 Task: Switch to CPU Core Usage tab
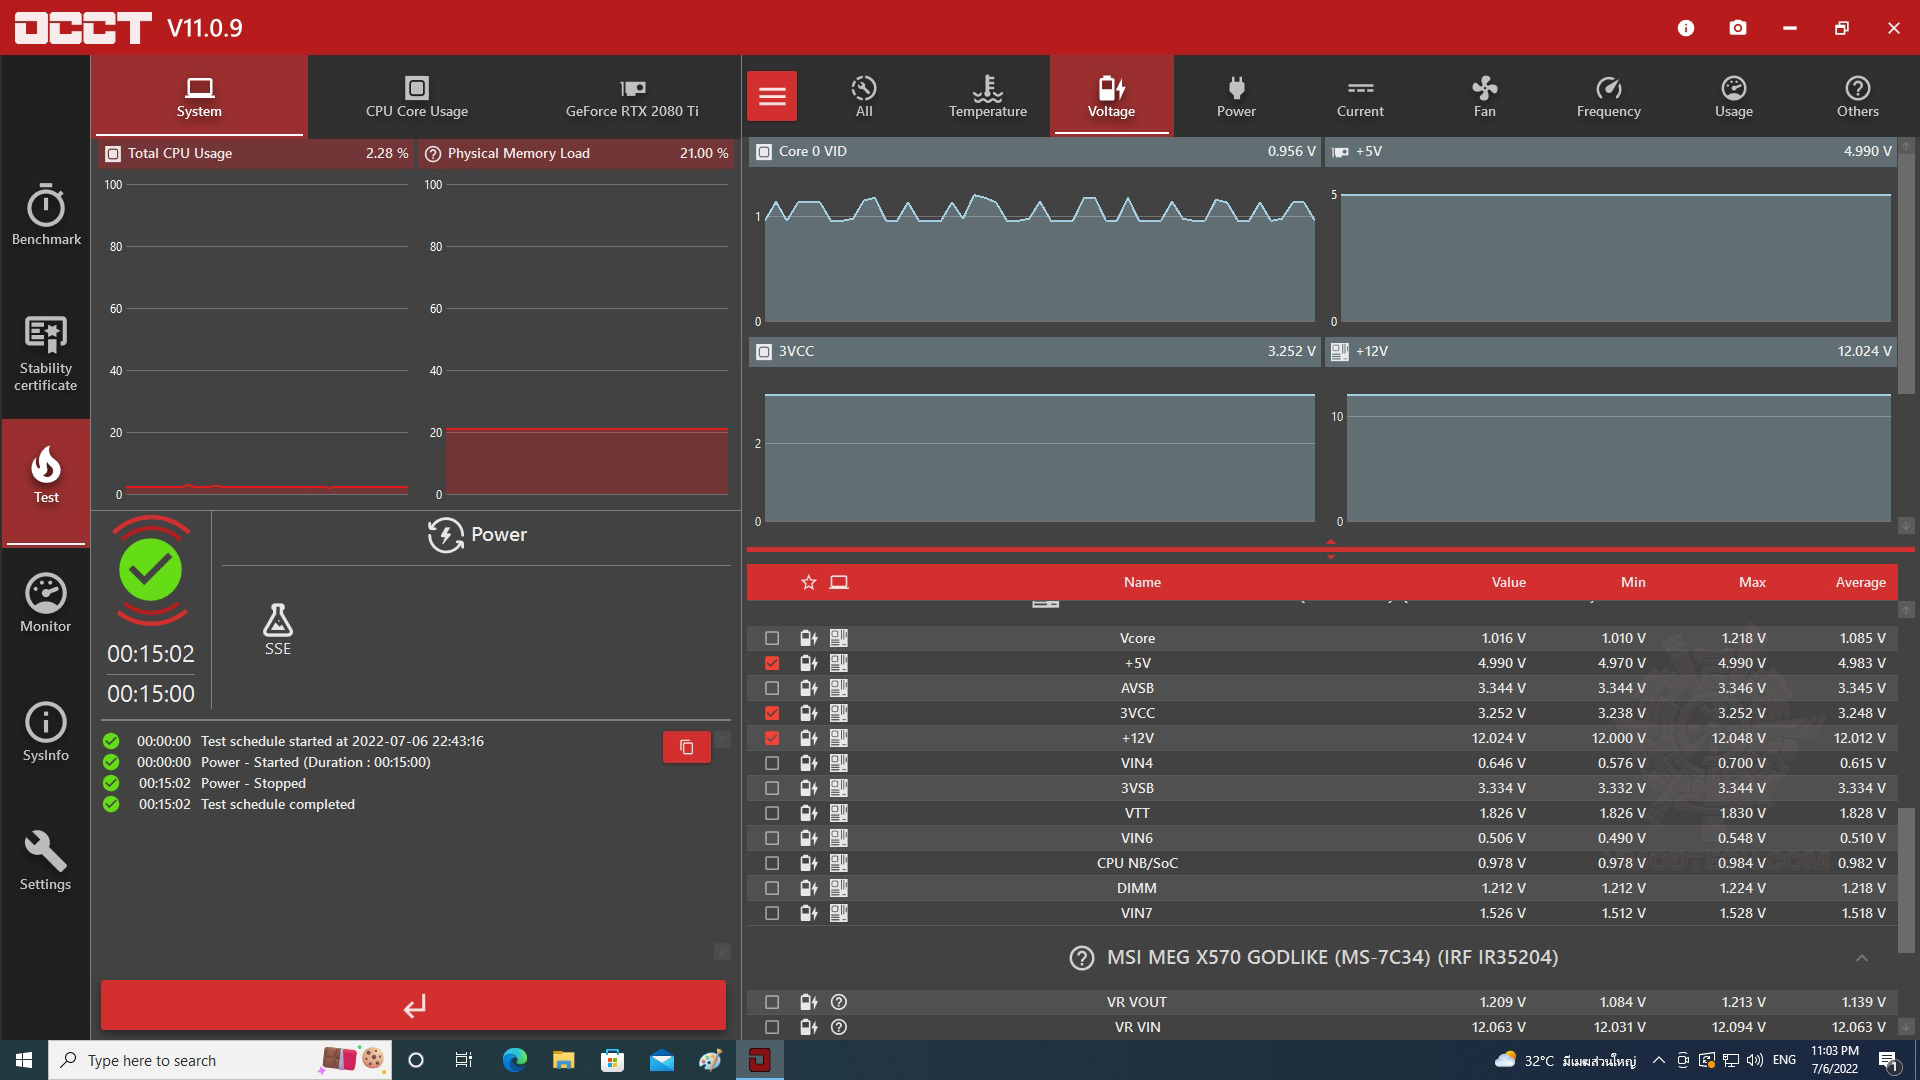416,96
